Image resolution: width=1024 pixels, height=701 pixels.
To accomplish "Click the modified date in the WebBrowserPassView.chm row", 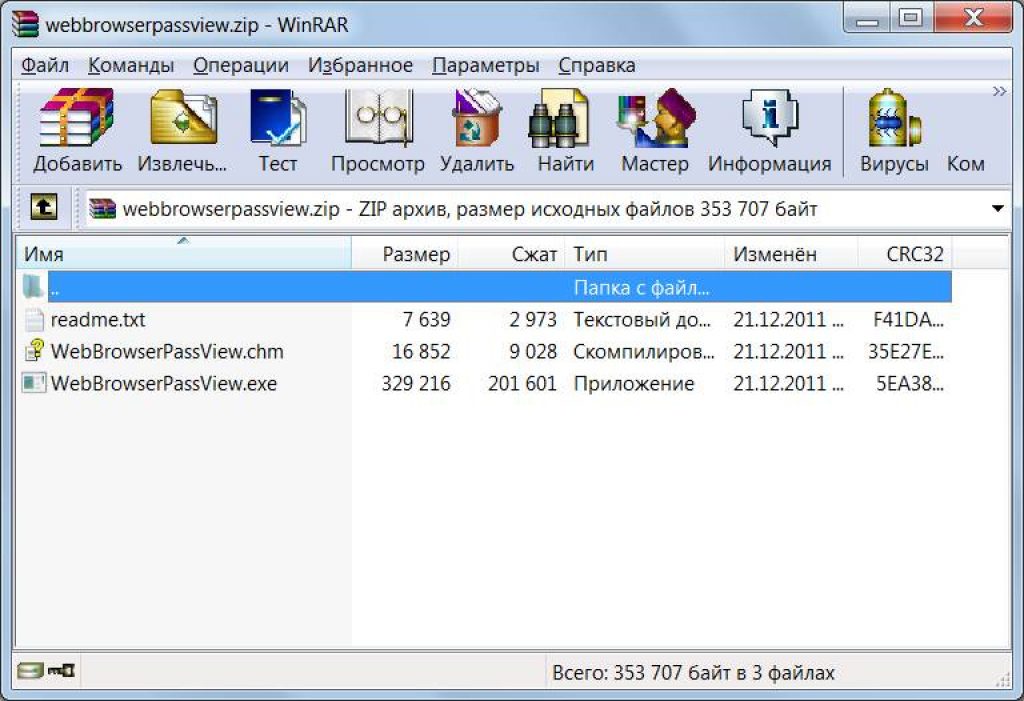I will click(788, 351).
